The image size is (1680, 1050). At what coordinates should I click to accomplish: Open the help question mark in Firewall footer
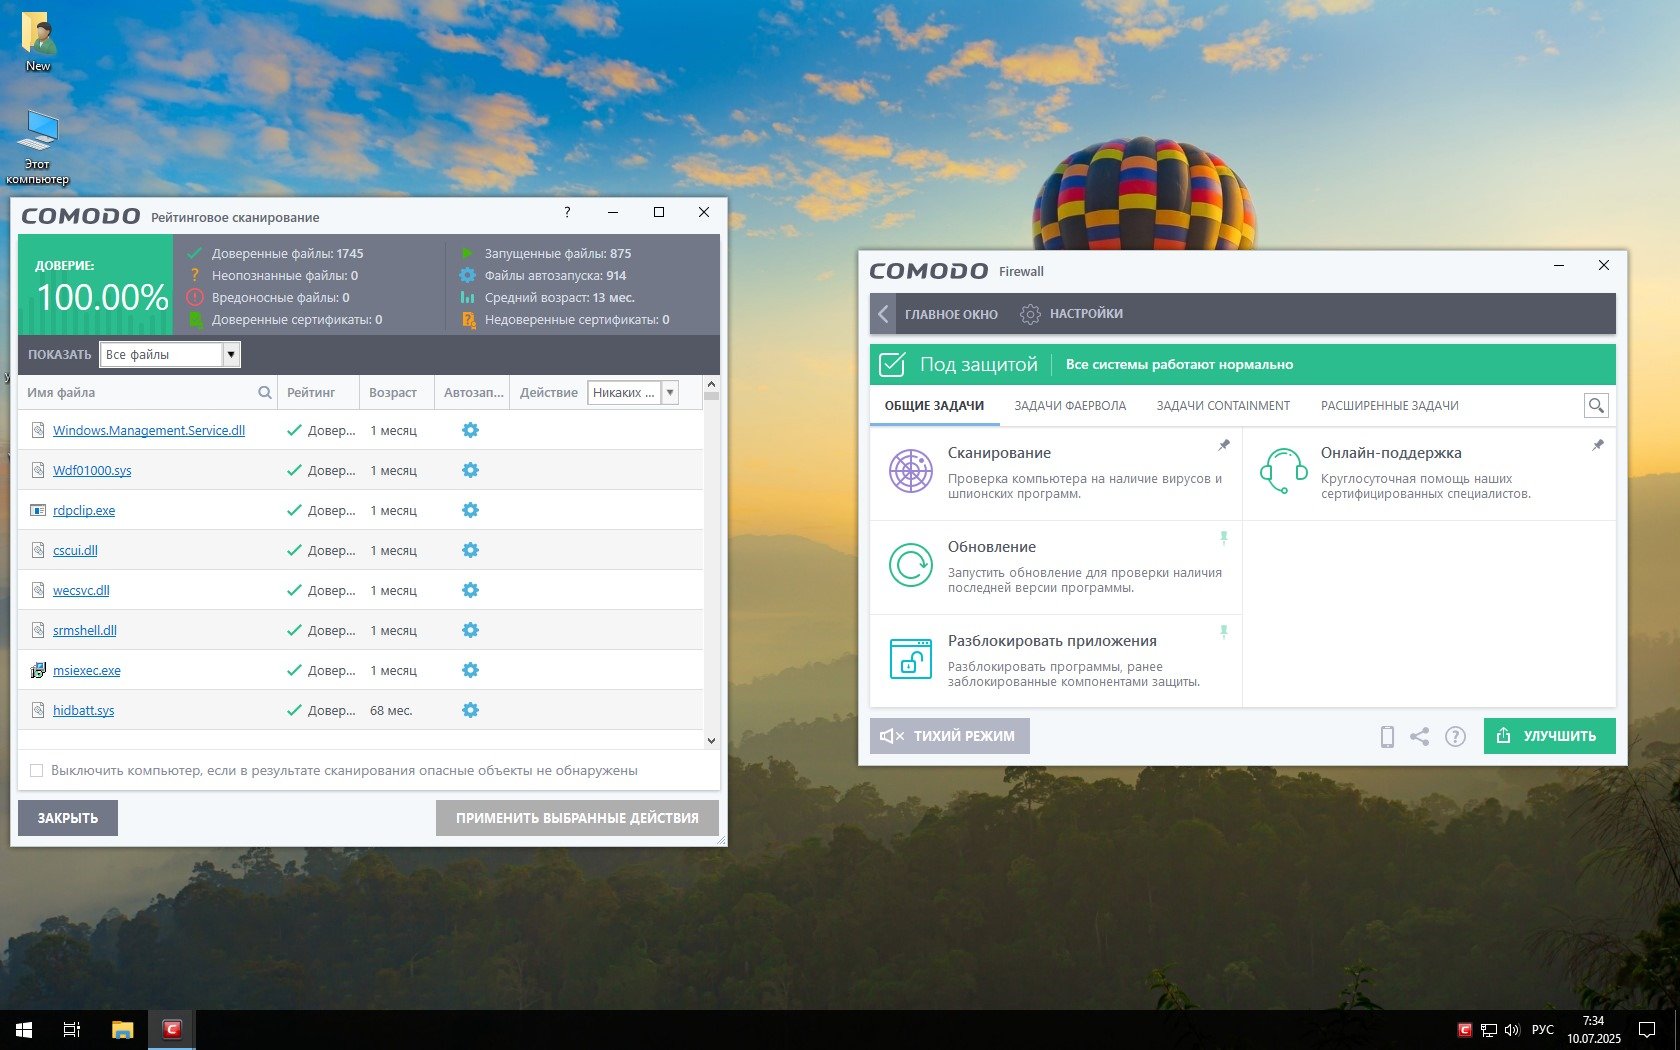pos(1455,737)
